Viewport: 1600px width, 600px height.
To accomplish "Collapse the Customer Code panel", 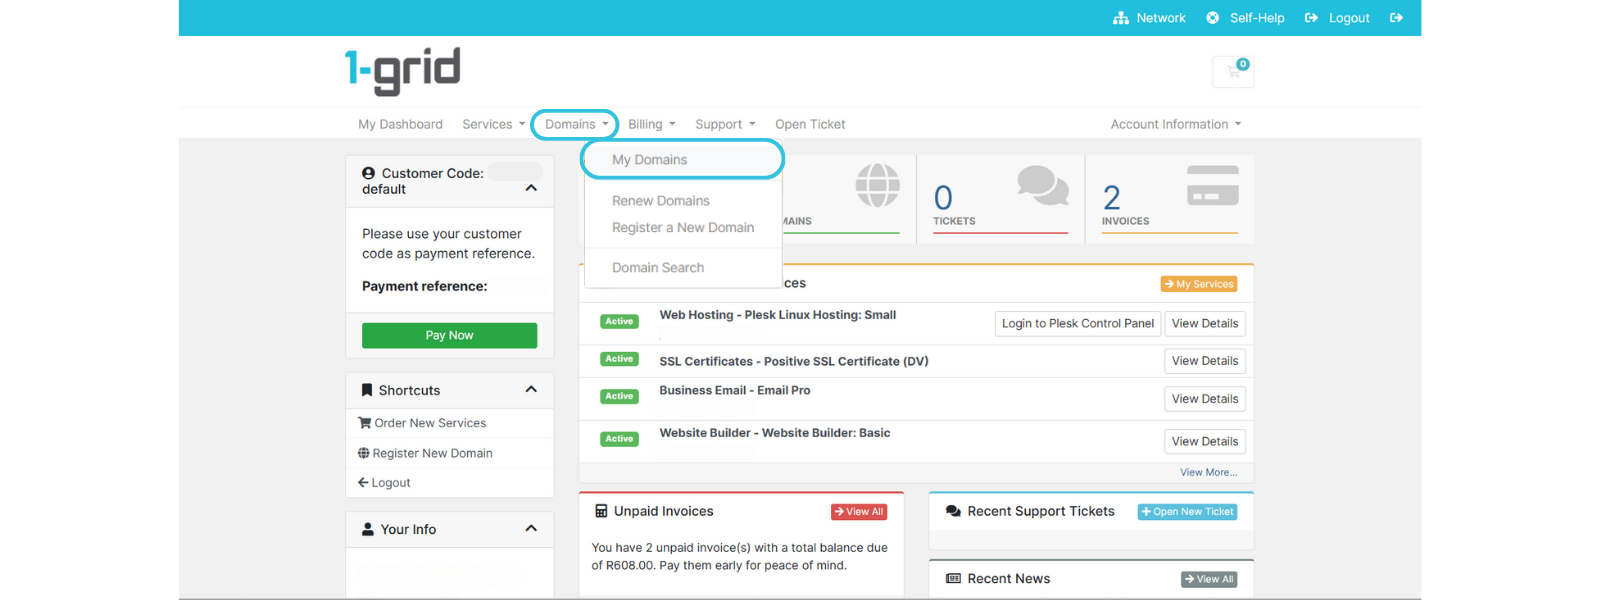I will 531,188.
